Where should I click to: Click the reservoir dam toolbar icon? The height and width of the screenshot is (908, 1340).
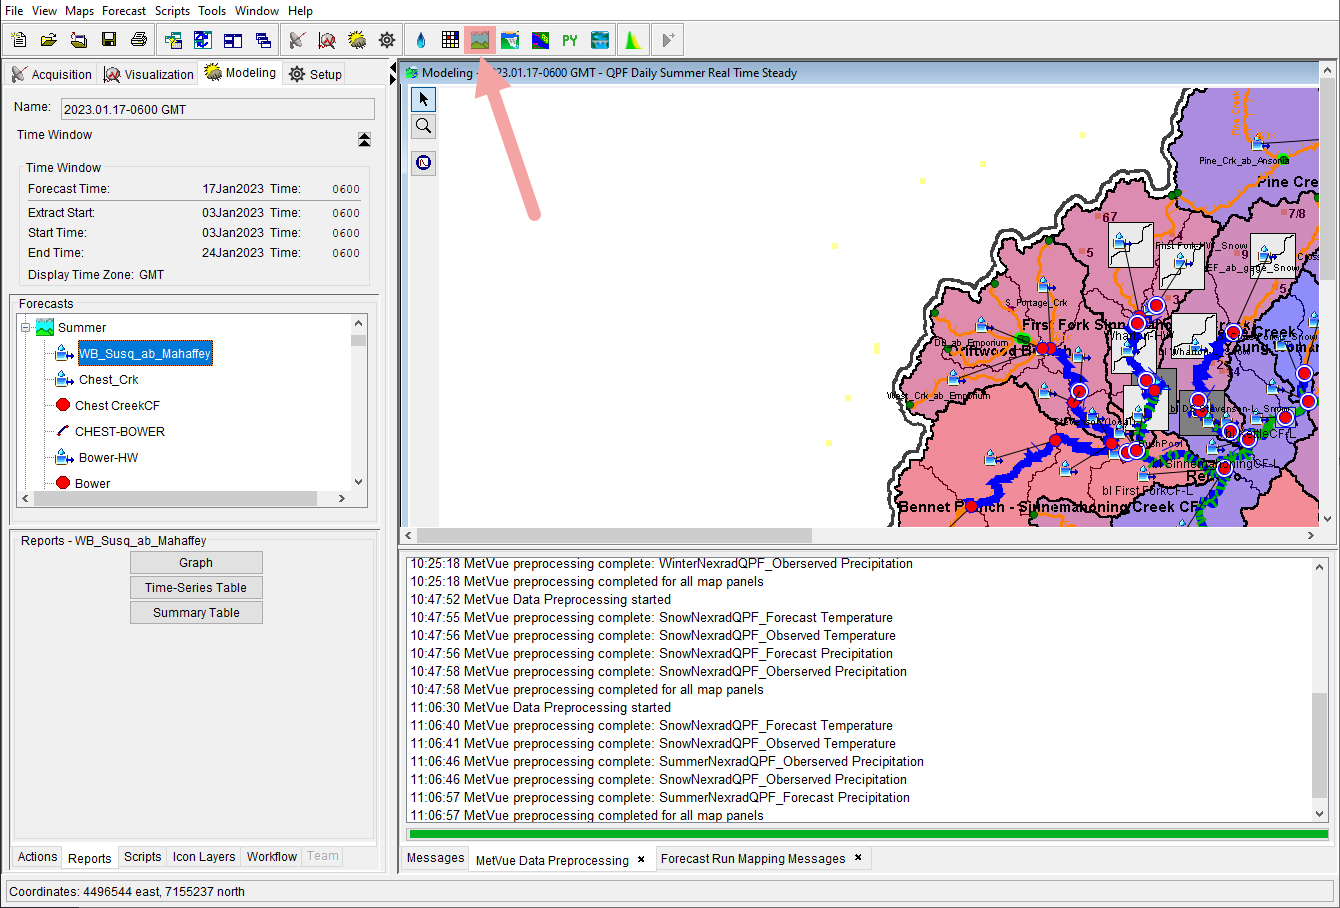tap(510, 40)
